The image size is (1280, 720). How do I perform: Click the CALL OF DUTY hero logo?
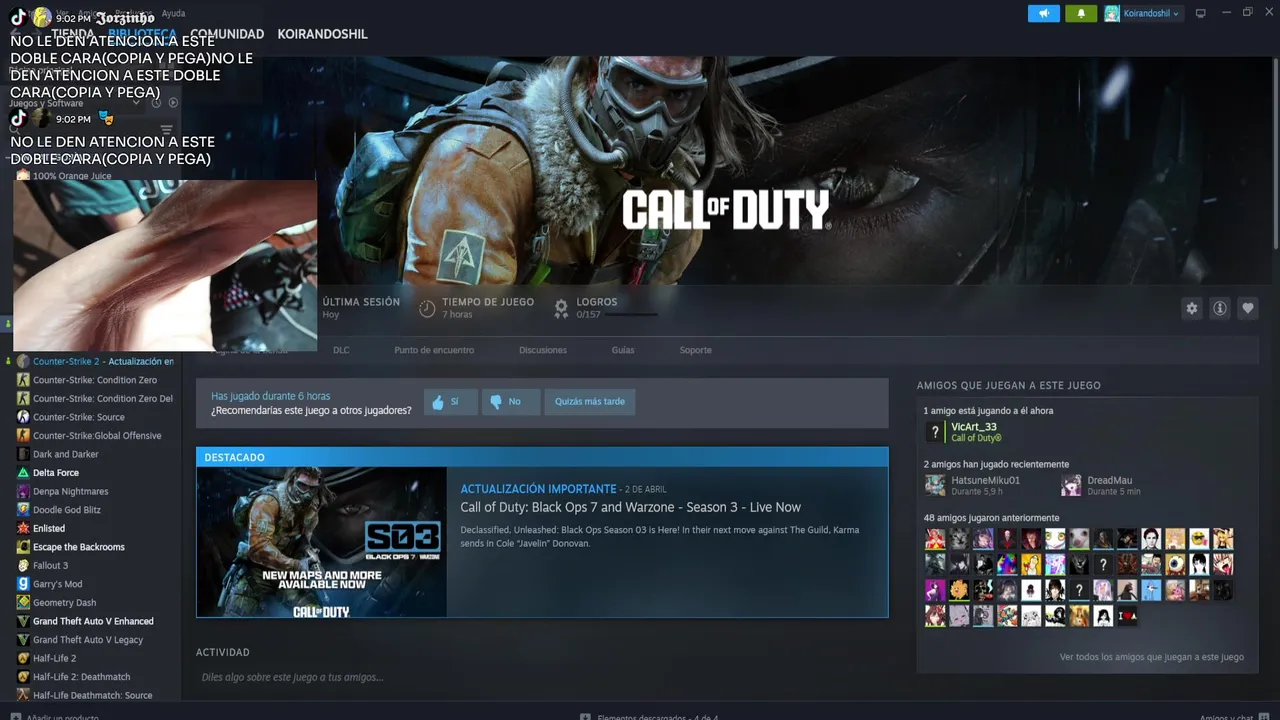(726, 210)
